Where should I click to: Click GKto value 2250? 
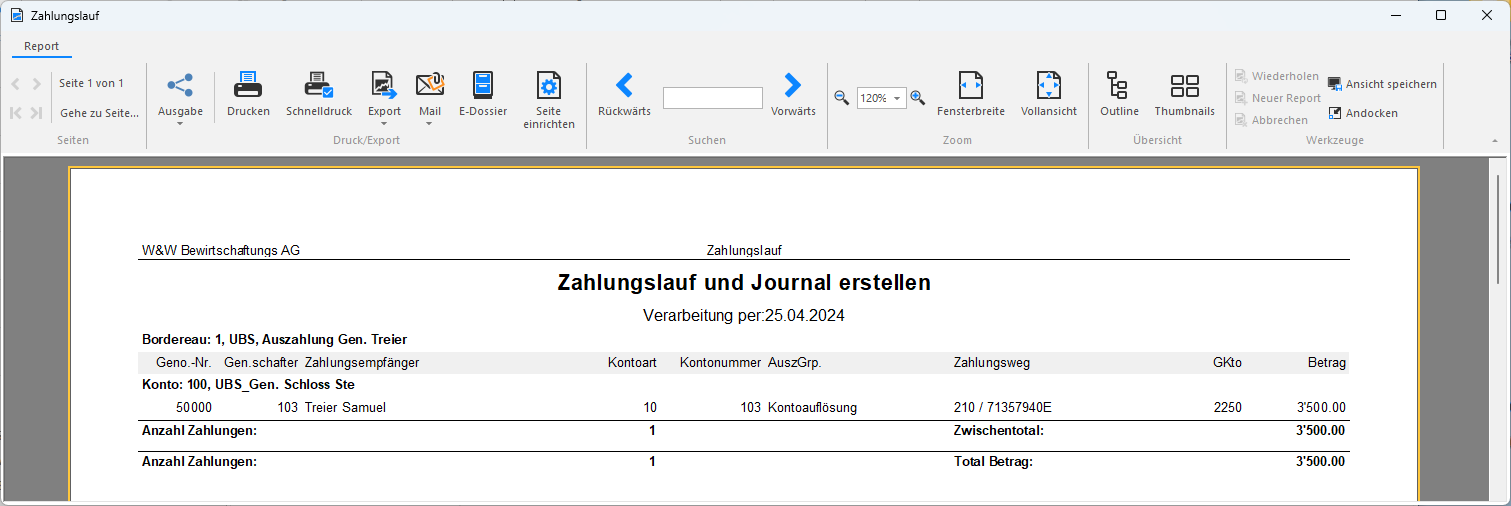pyautogui.click(x=1227, y=407)
